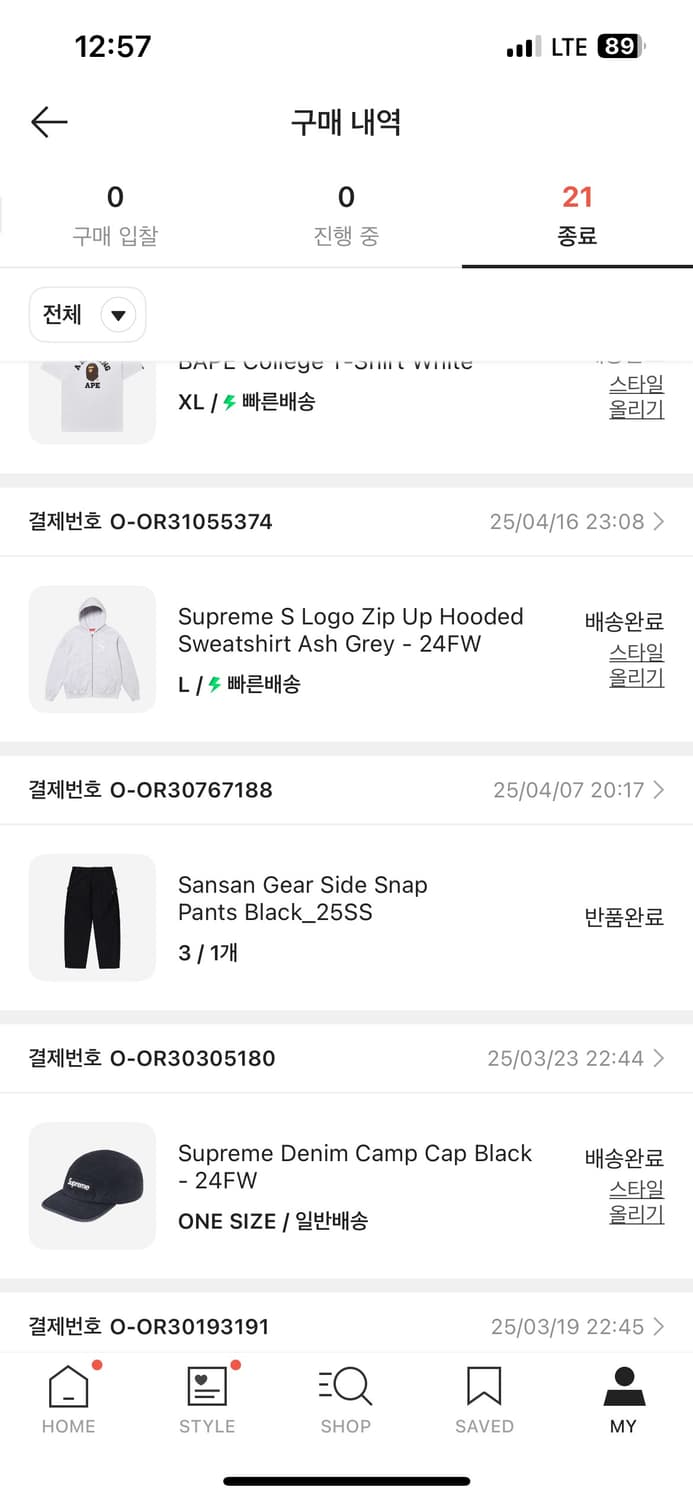The image size is (693, 1500).
Task: Open the HOME tab icon
Action: (69, 1387)
